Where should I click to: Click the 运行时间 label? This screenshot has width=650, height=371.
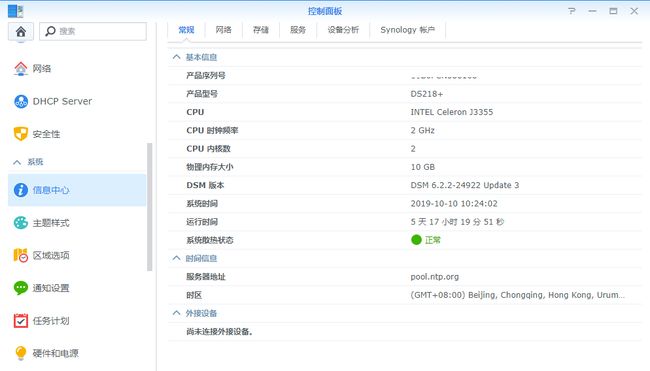pos(202,222)
